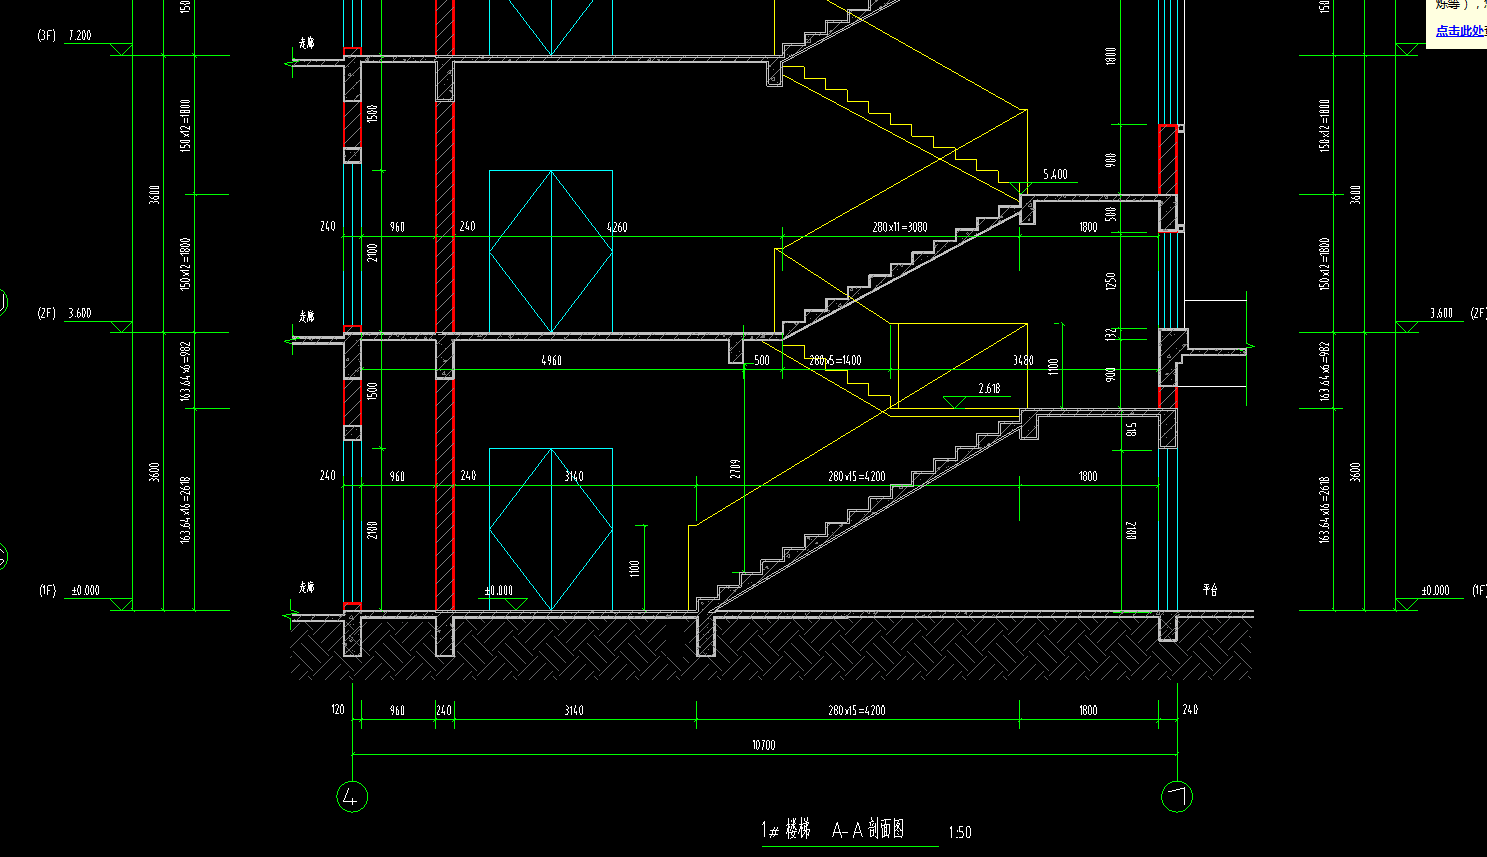Select the '3.600' elevation on right side
This screenshot has height=857, width=1487.
(1441, 313)
